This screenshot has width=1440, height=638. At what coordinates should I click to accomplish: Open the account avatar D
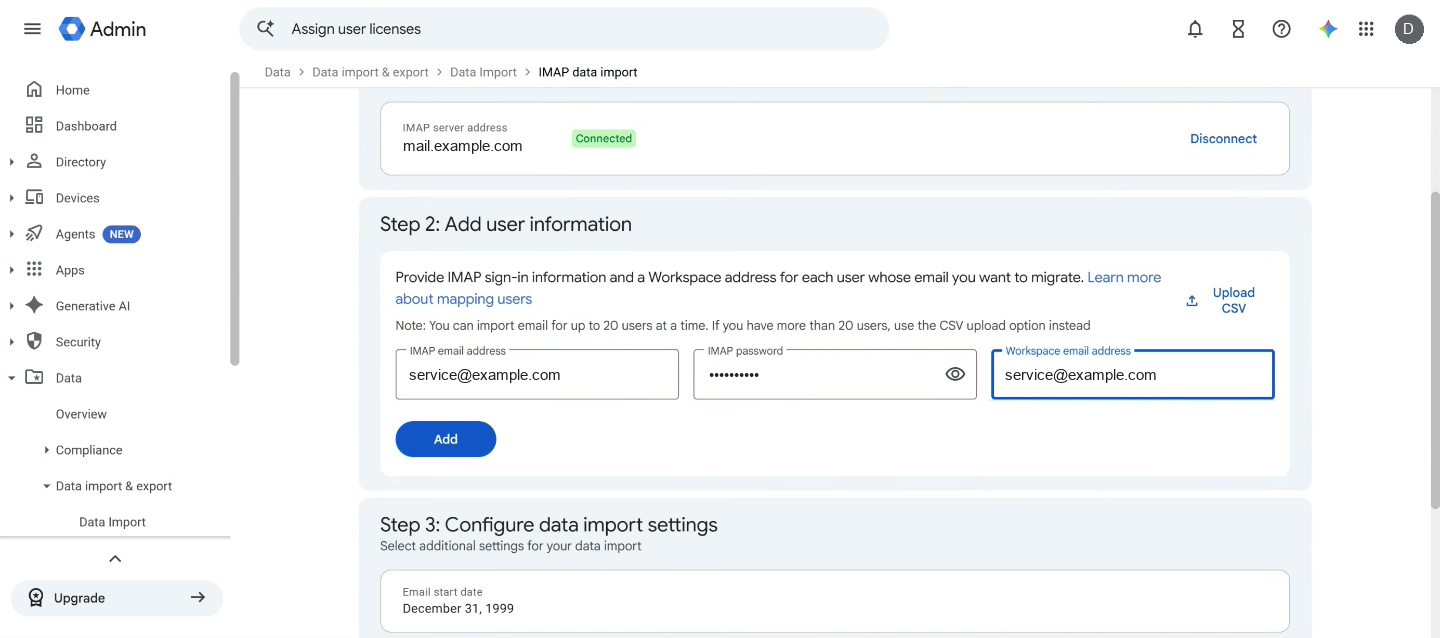coord(1409,29)
